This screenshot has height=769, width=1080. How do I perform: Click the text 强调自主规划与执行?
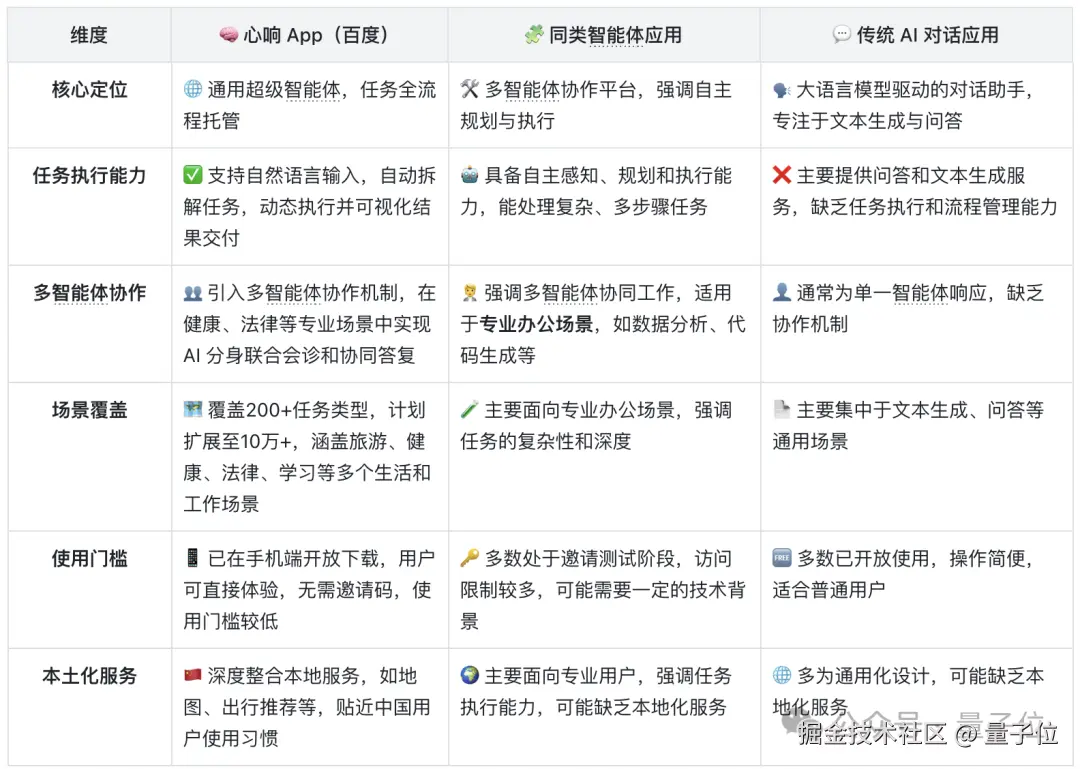point(596,105)
